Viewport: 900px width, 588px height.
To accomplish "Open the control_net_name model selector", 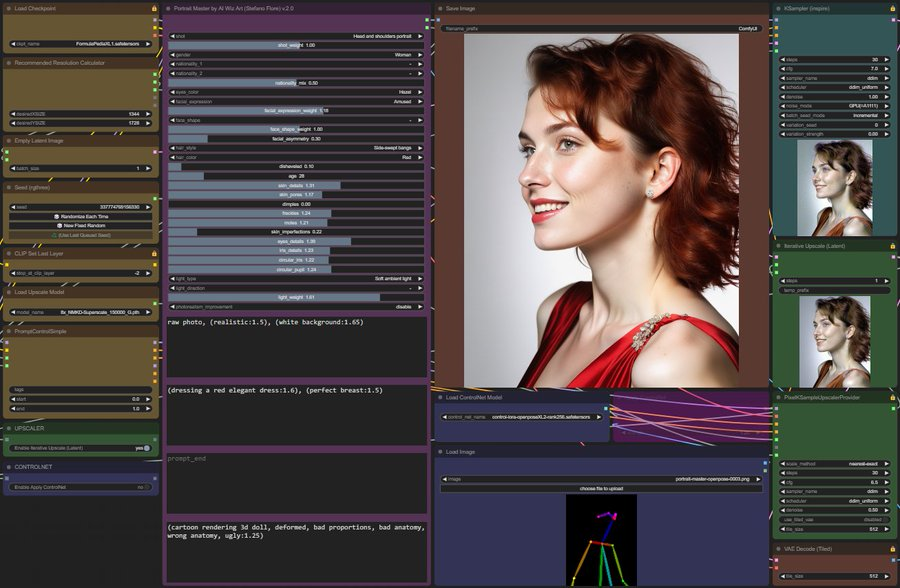I will 522,417.
